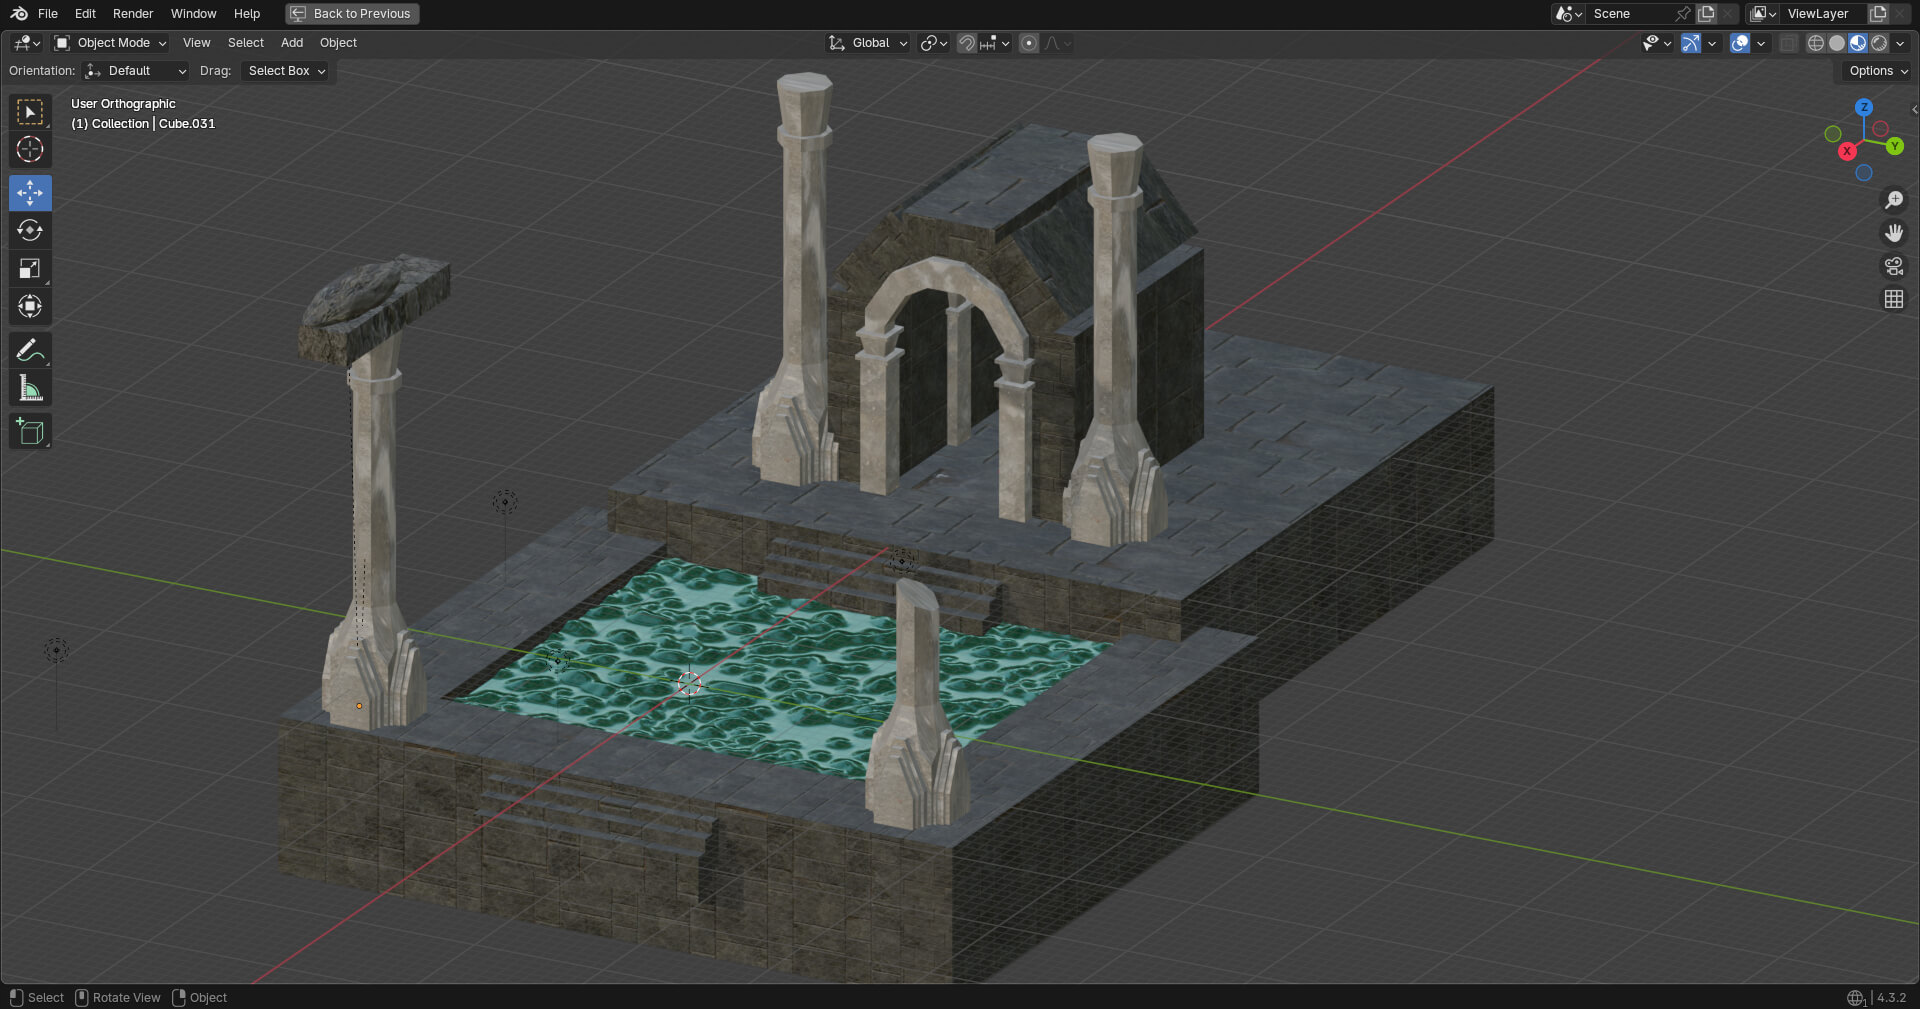Viewport: 1920px width, 1009px height.
Task: Select the Transform tool
Action: click(30, 306)
